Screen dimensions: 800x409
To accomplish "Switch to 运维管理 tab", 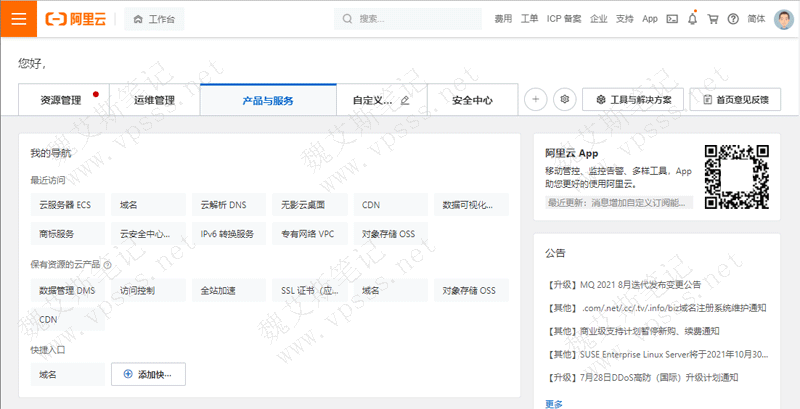I will [x=155, y=99].
